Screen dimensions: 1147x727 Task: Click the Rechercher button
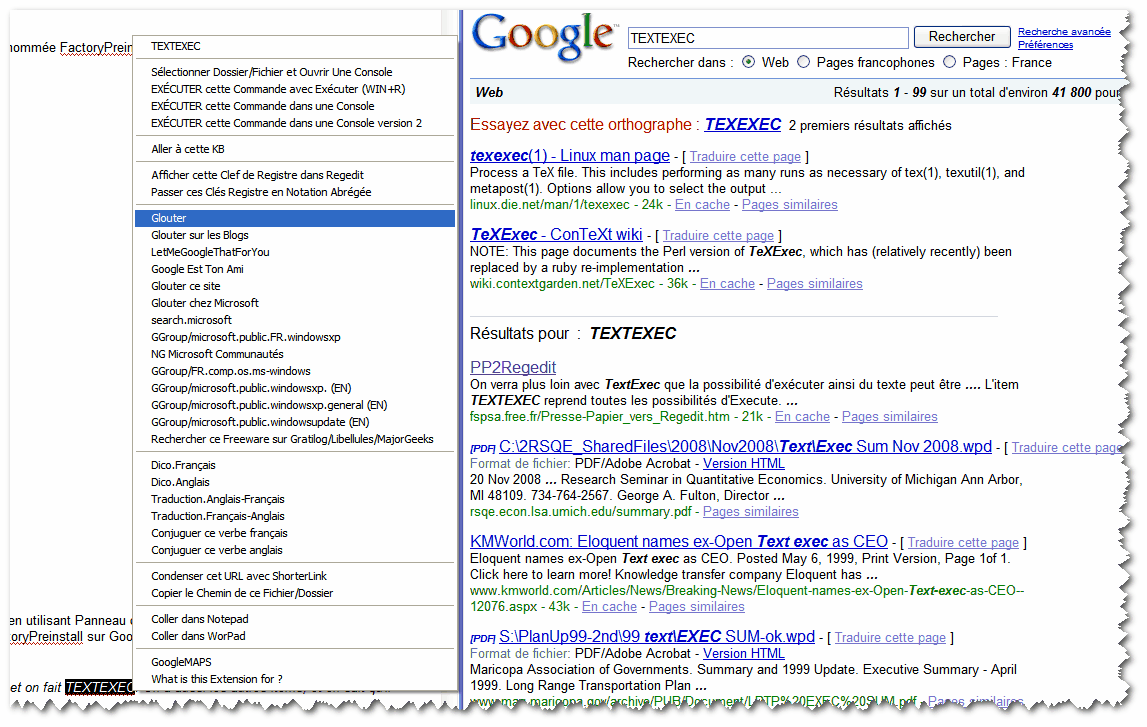[962, 37]
